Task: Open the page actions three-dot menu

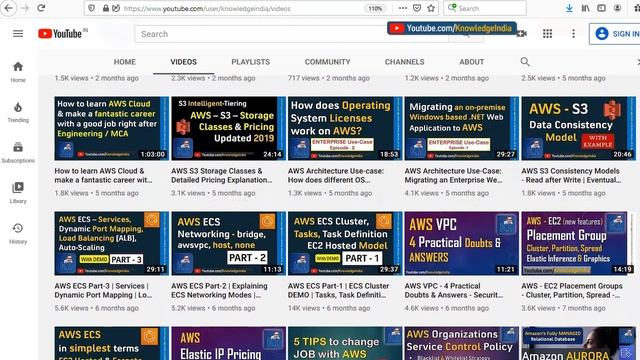Action: (402, 8)
